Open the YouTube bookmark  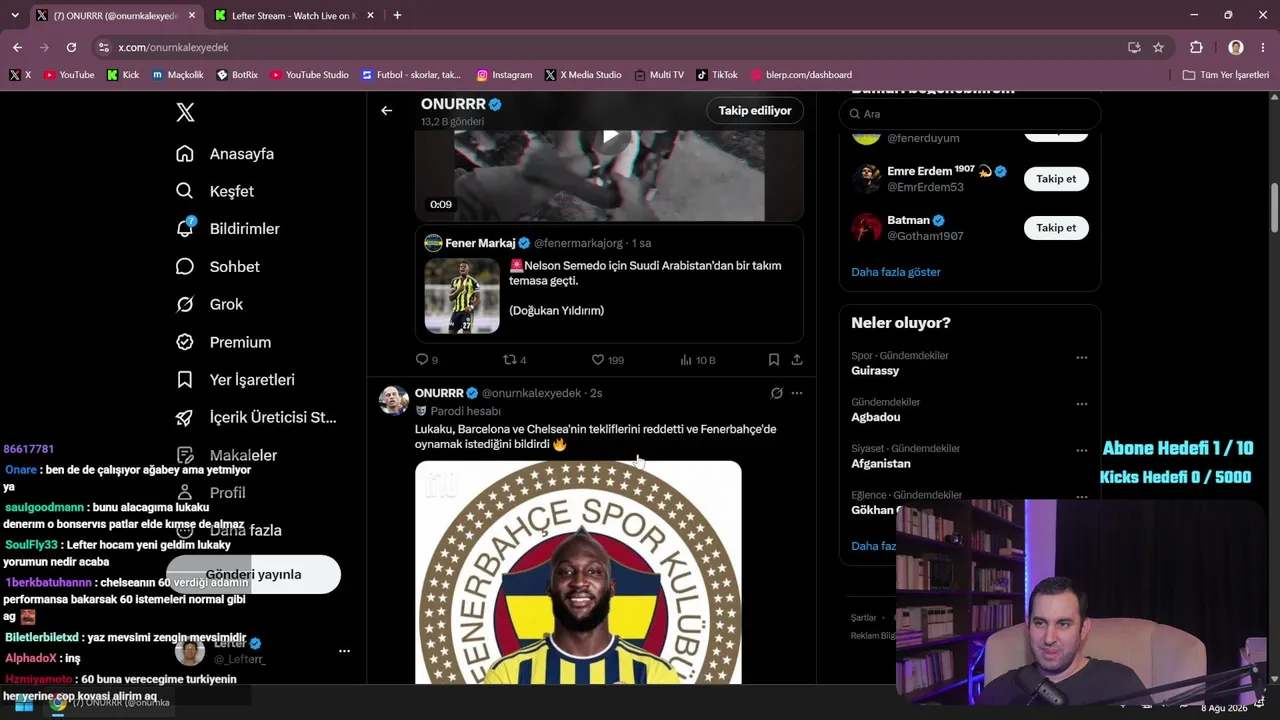[x=69, y=75]
